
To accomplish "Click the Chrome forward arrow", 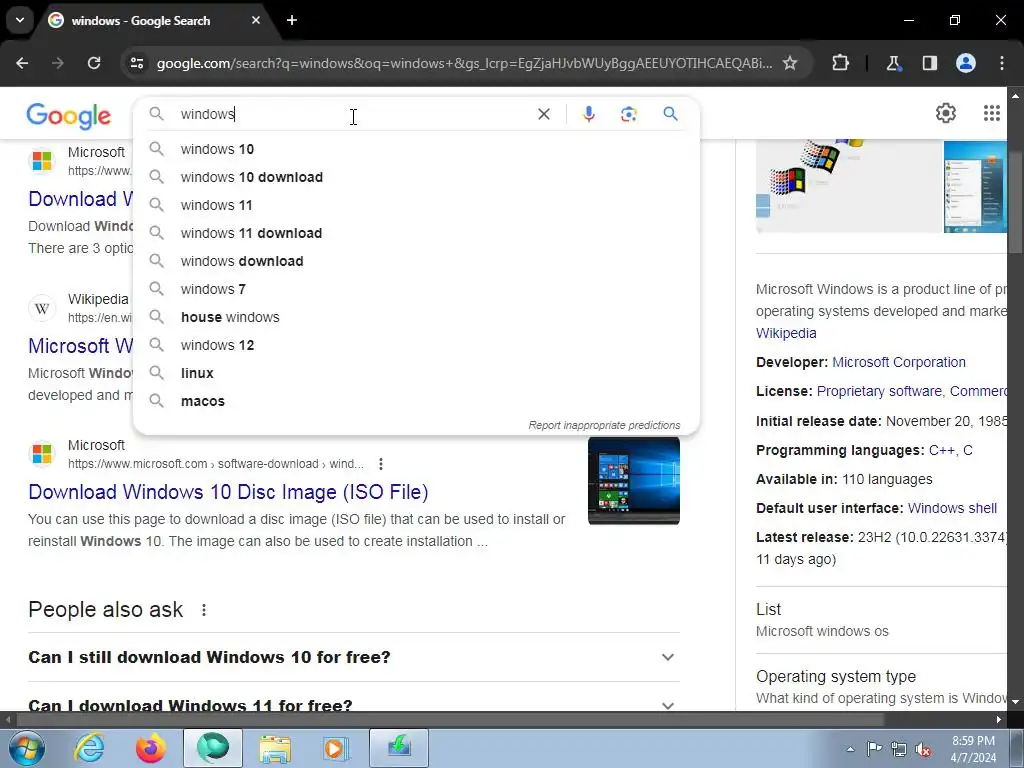I will [x=58, y=63].
